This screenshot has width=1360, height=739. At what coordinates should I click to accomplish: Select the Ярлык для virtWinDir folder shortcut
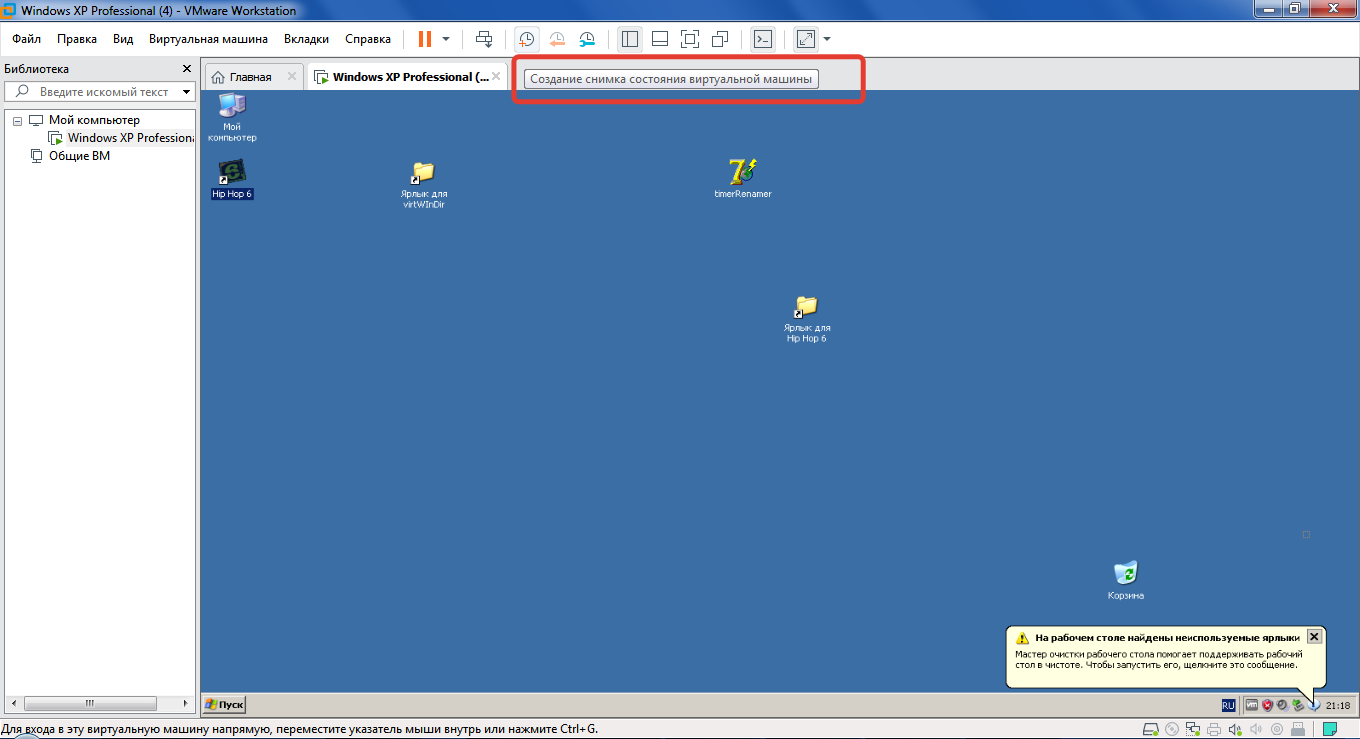pyautogui.click(x=423, y=184)
